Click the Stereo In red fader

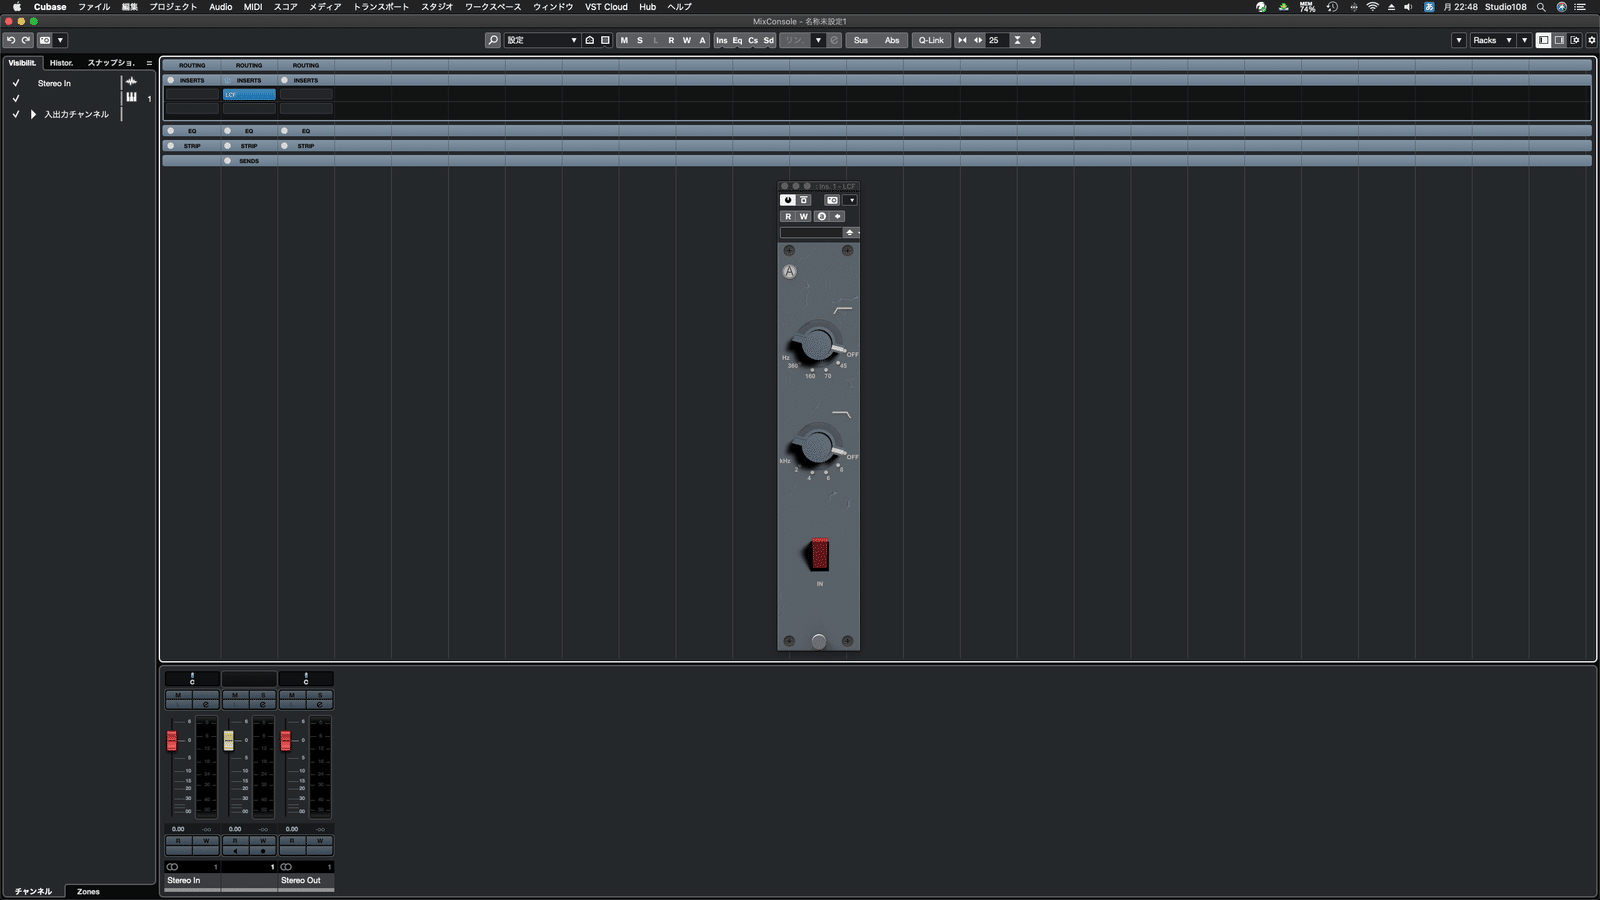(x=172, y=740)
